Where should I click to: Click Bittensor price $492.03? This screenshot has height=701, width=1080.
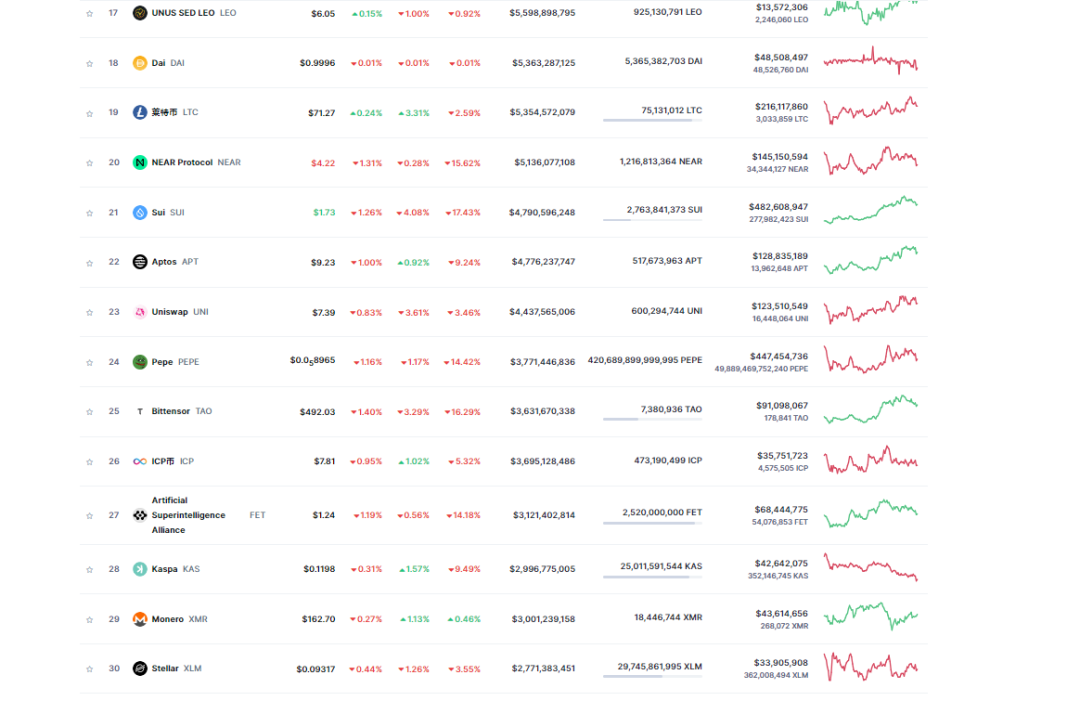318,412
